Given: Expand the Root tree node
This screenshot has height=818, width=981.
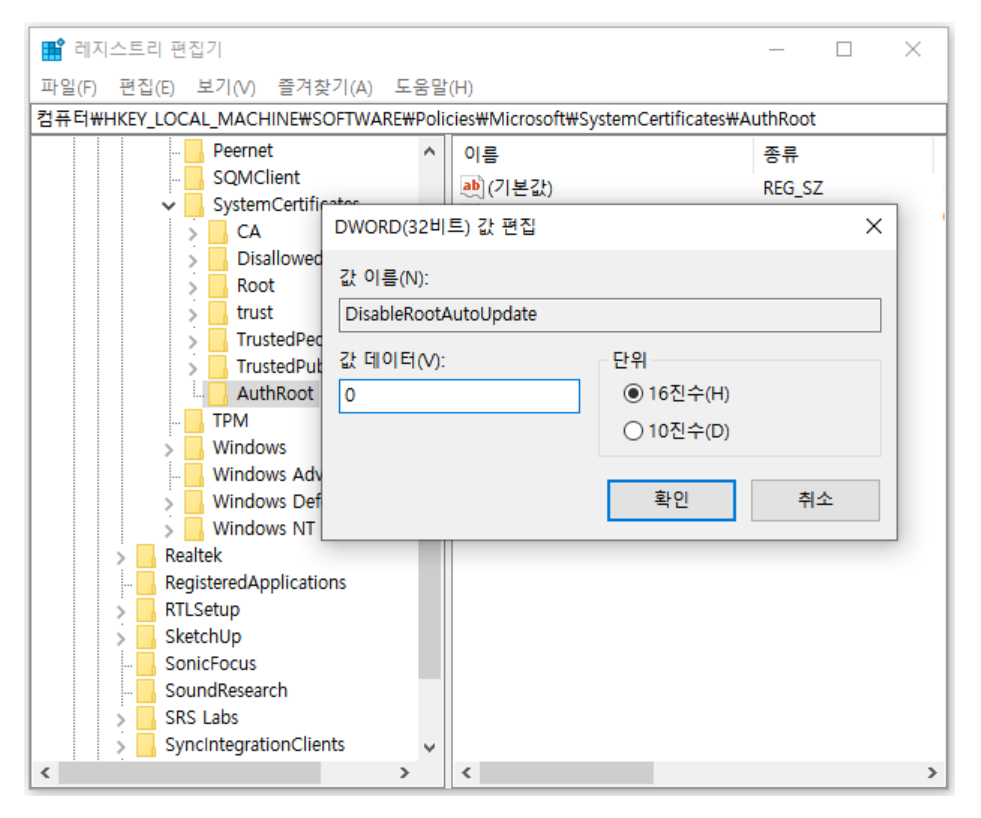Looking at the screenshot, I should [x=193, y=287].
